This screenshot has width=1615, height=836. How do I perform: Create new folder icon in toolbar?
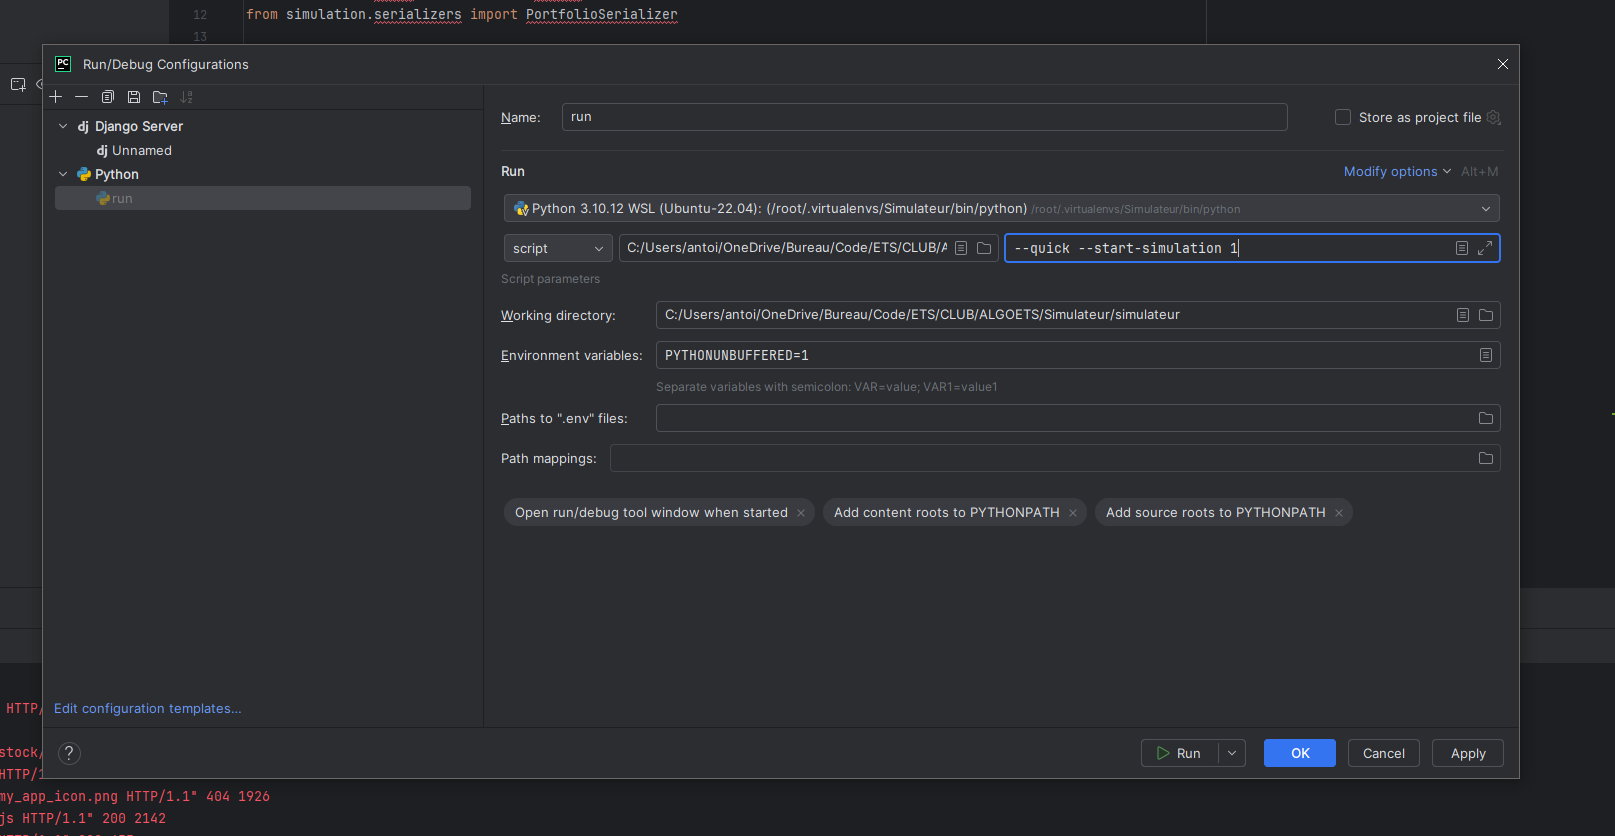[x=160, y=97]
